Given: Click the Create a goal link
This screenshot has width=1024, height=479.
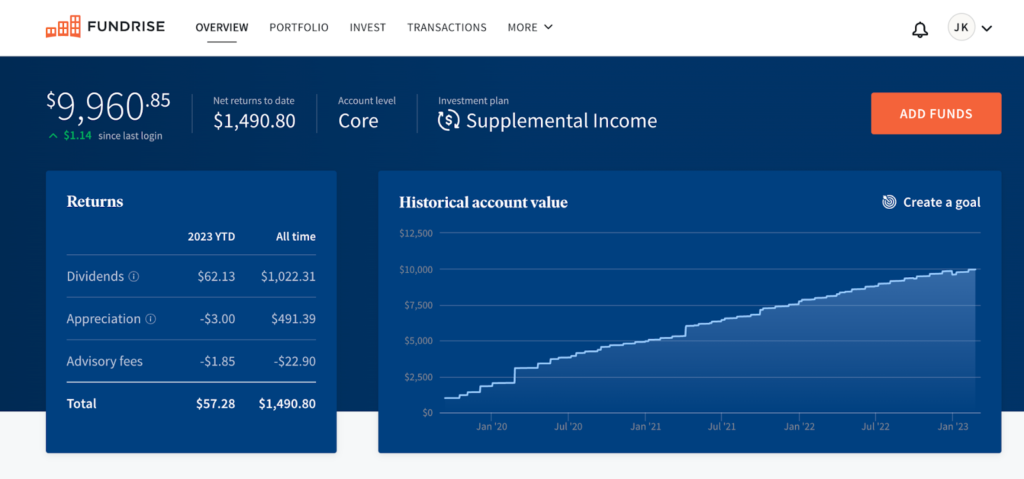Looking at the screenshot, I should (941, 202).
